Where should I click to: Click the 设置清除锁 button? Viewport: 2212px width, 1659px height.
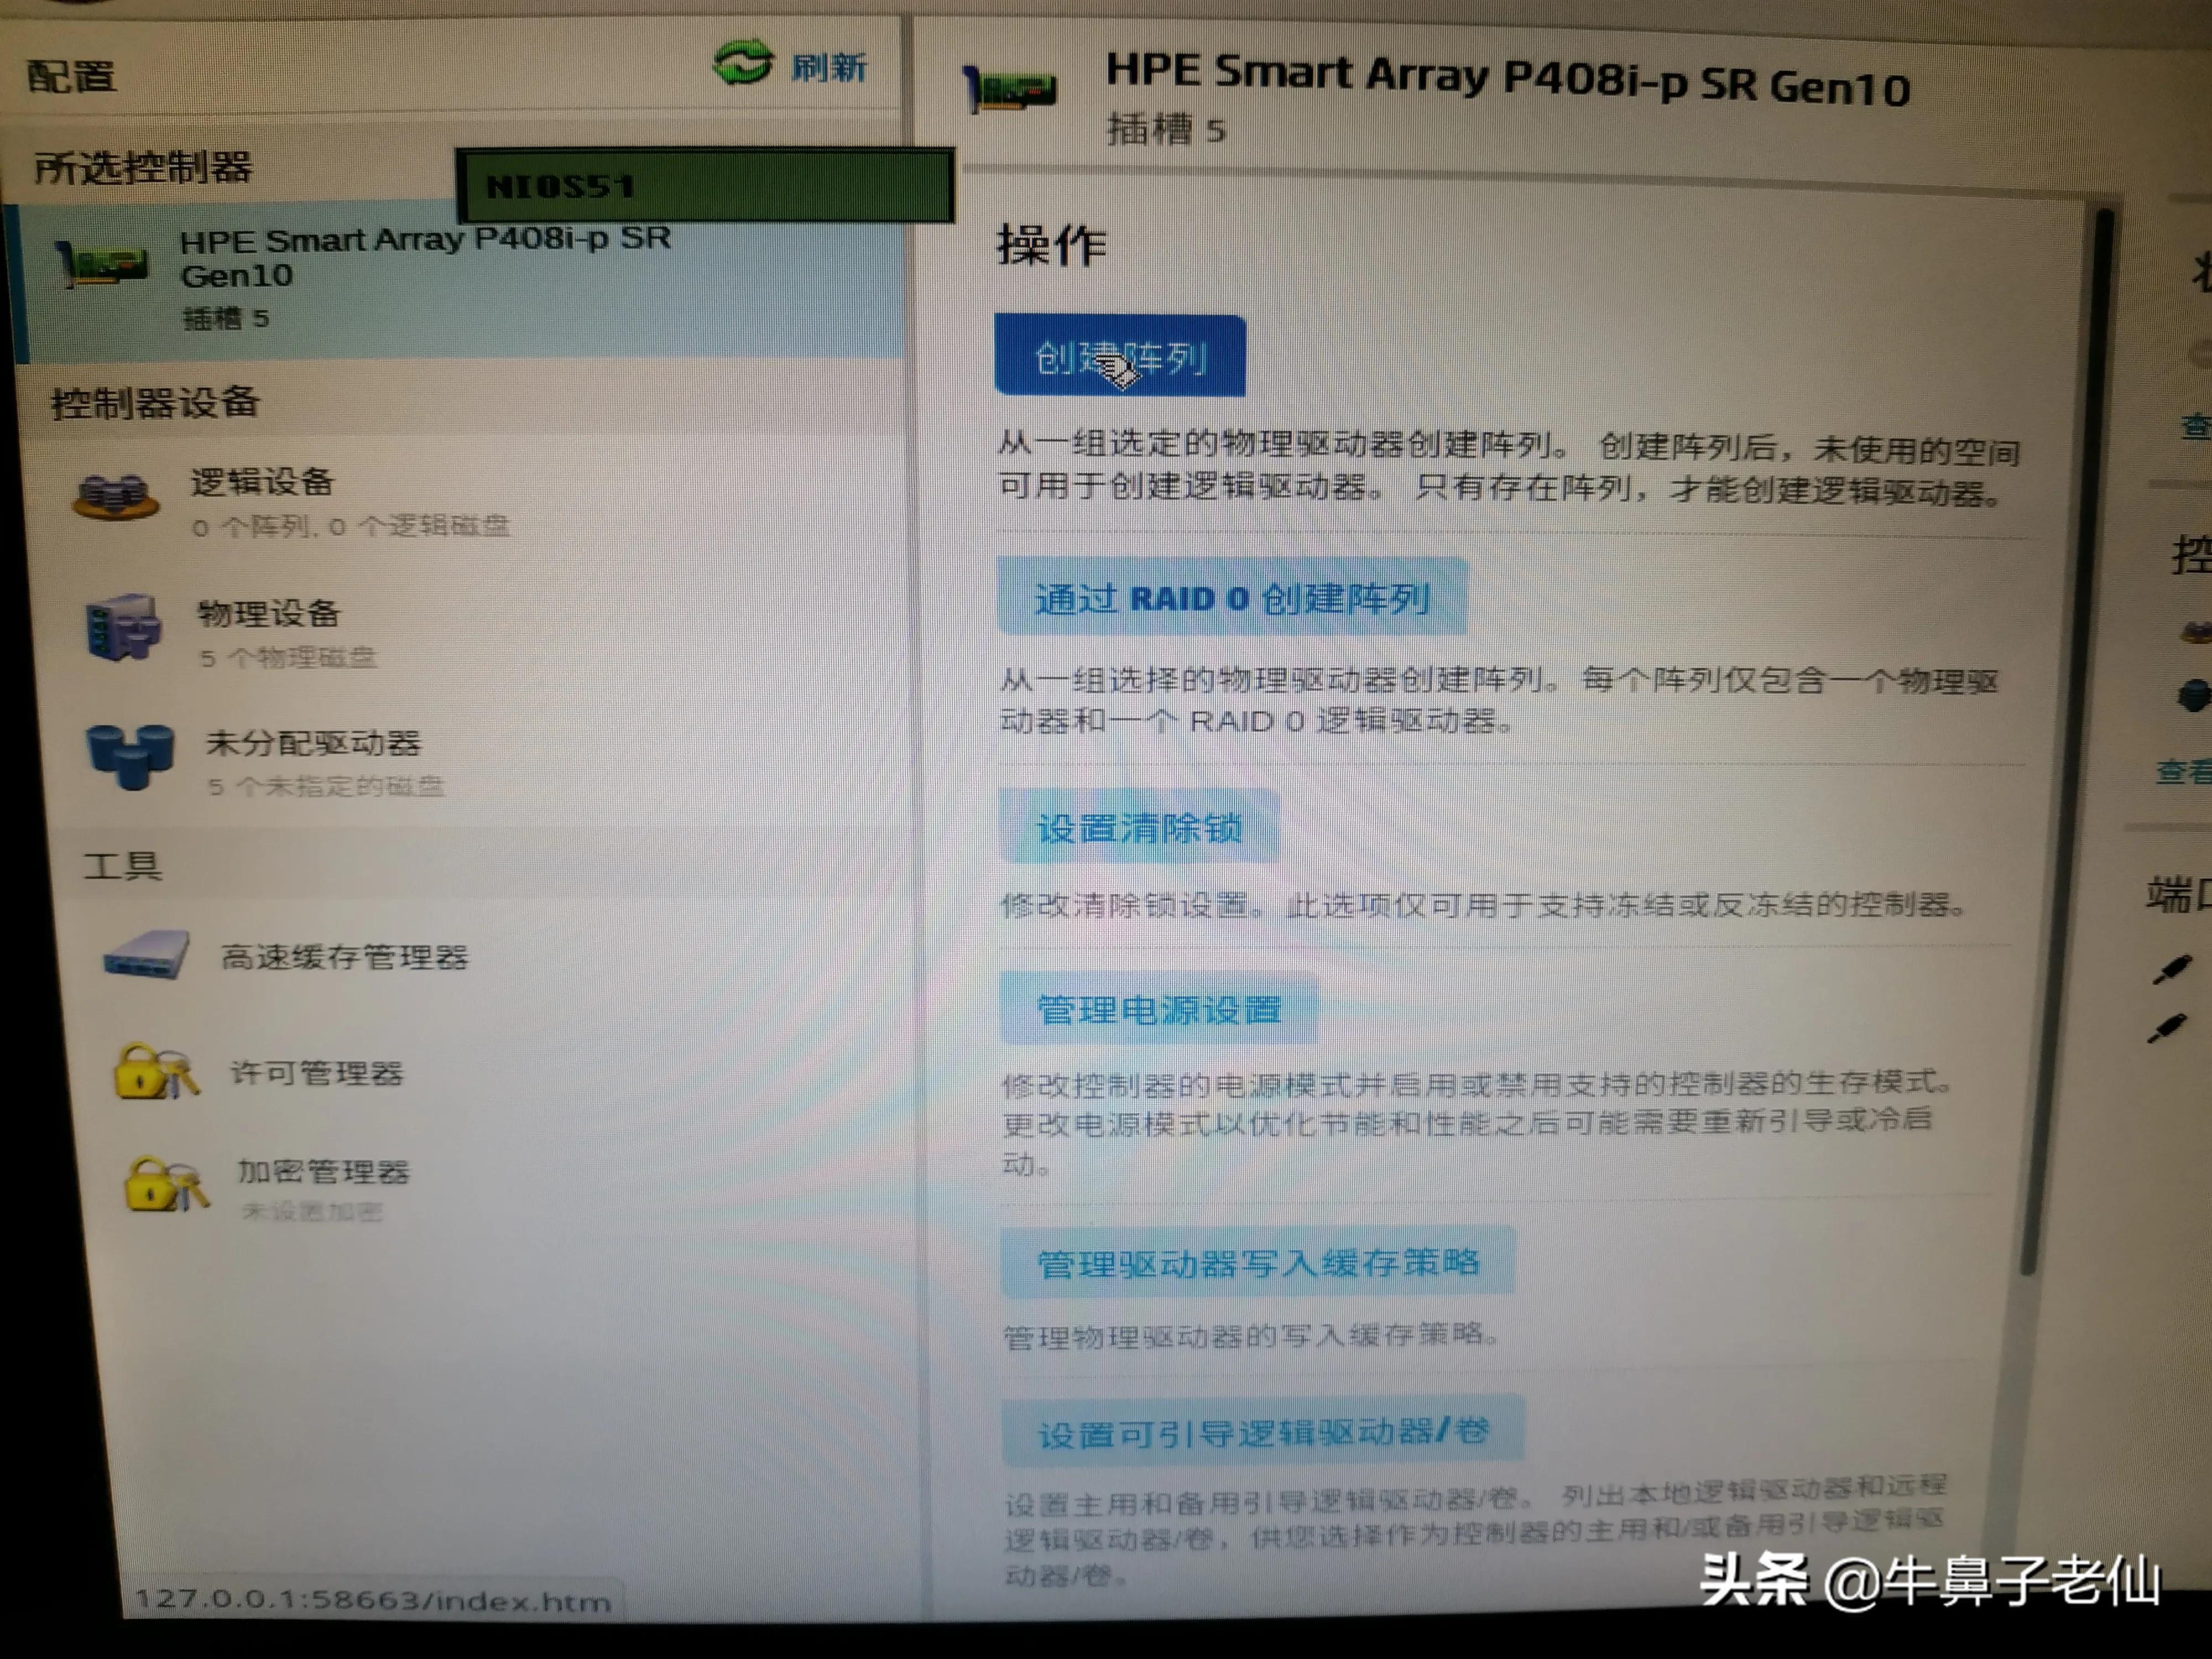point(1139,828)
